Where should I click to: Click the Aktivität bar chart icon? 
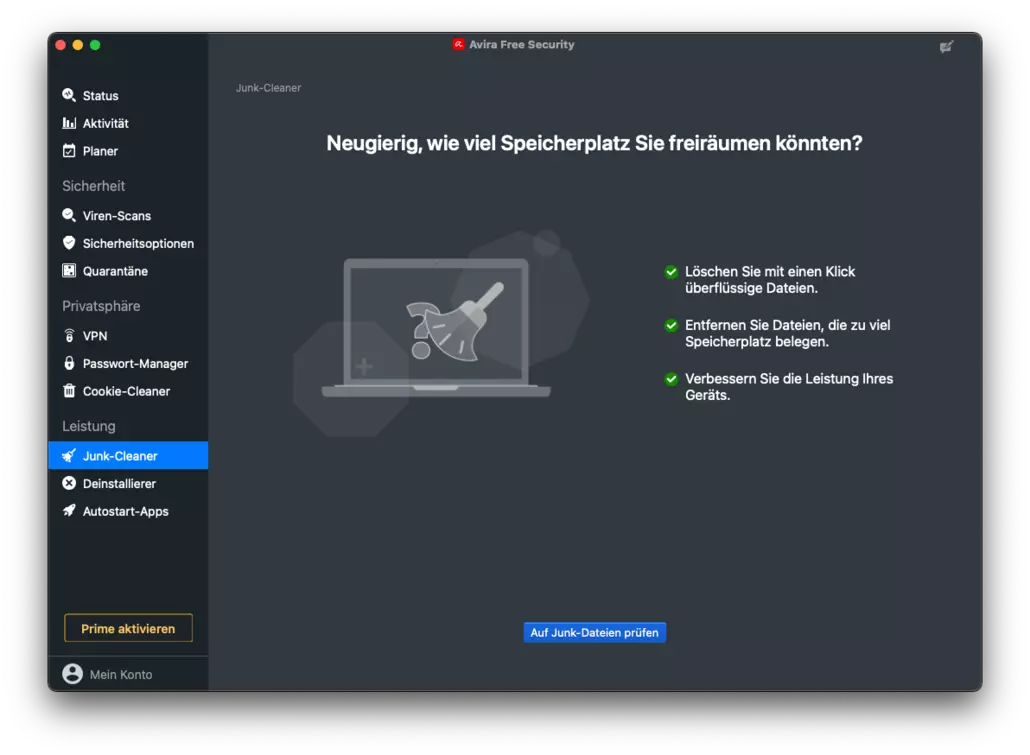(69, 123)
